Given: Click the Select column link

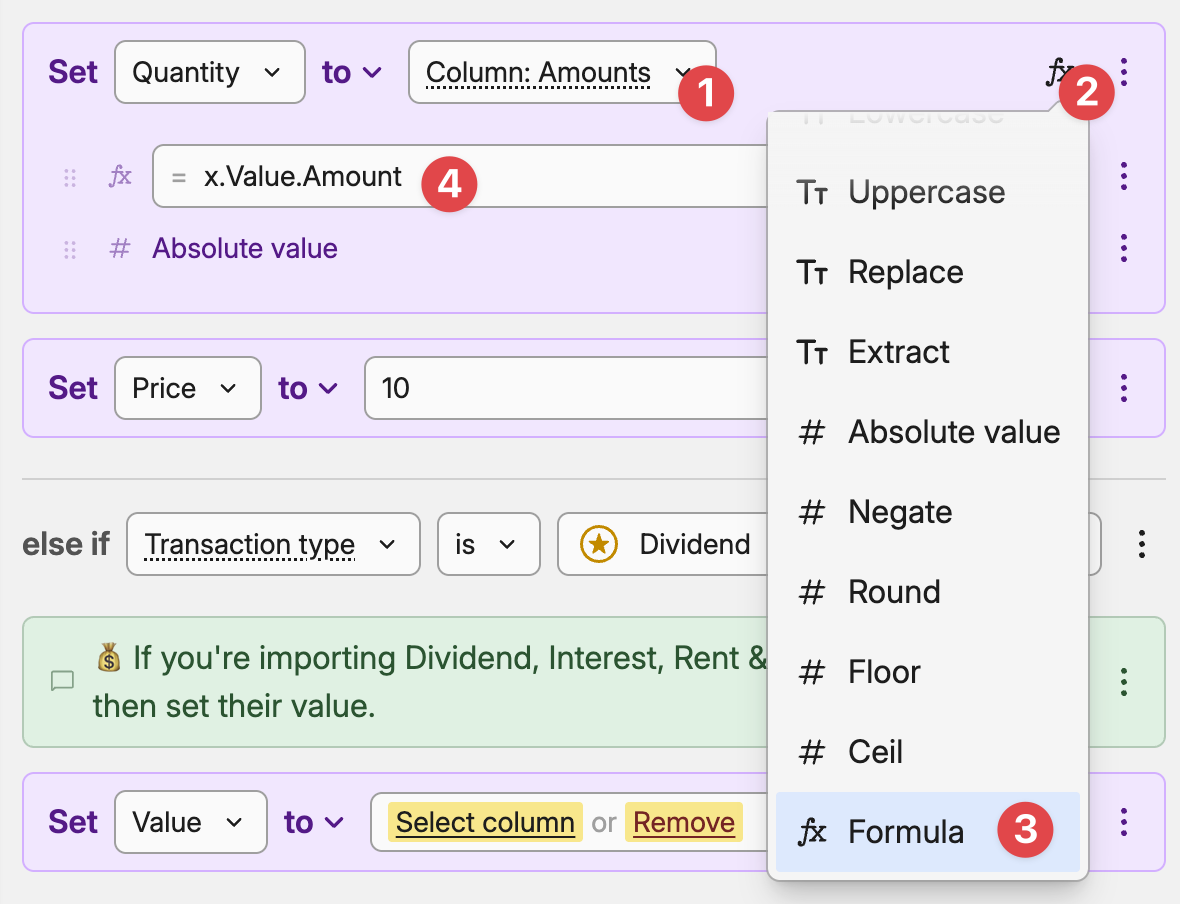Looking at the screenshot, I should [485, 822].
